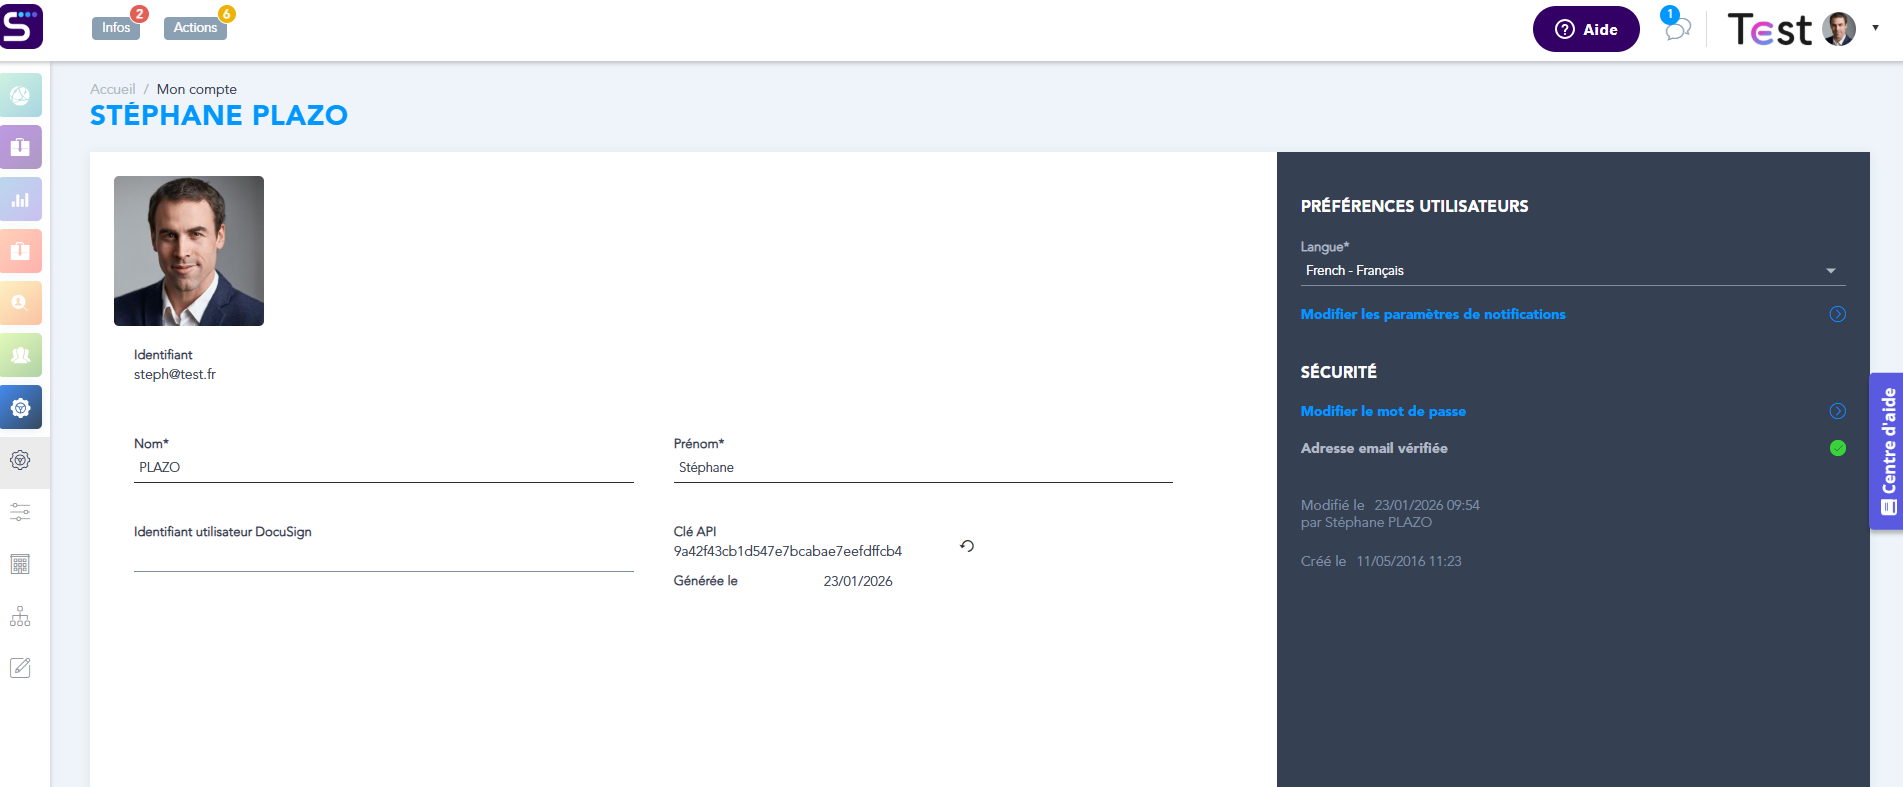1903x787 pixels.
Task: Open the green people group sidebar module
Action: (21, 355)
